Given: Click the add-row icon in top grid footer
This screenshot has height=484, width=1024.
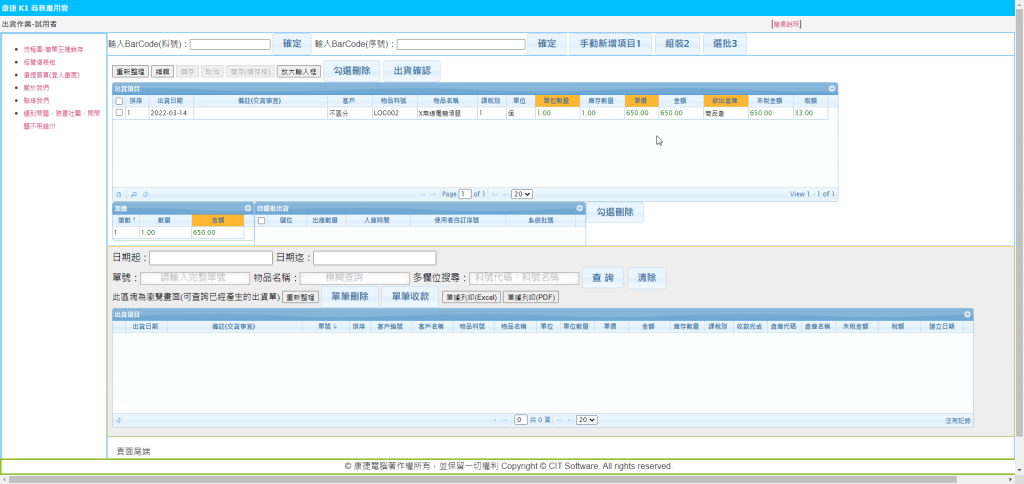Looking at the screenshot, I should tap(118, 194).
